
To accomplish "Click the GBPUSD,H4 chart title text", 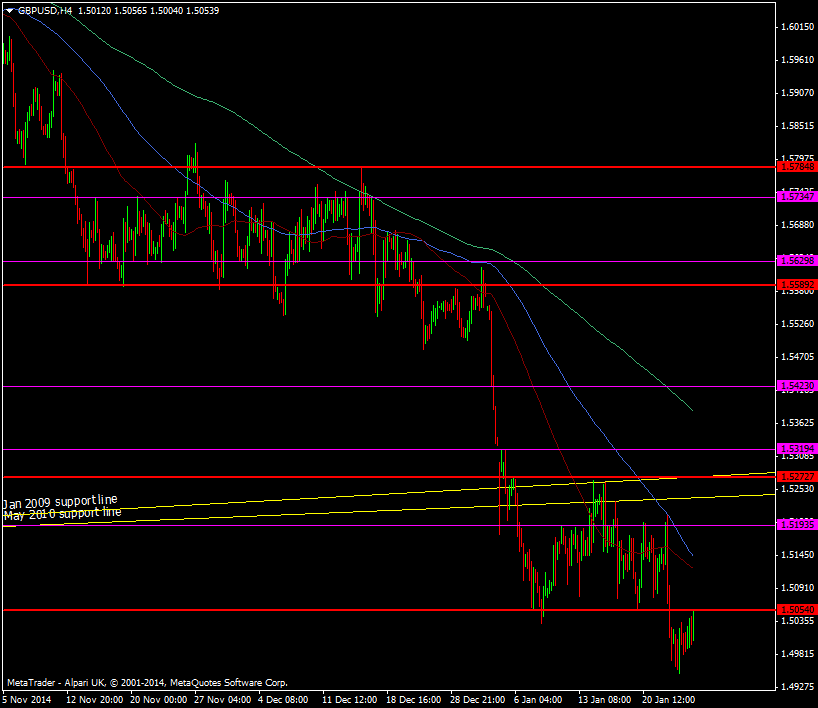I will click(x=45, y=10).
